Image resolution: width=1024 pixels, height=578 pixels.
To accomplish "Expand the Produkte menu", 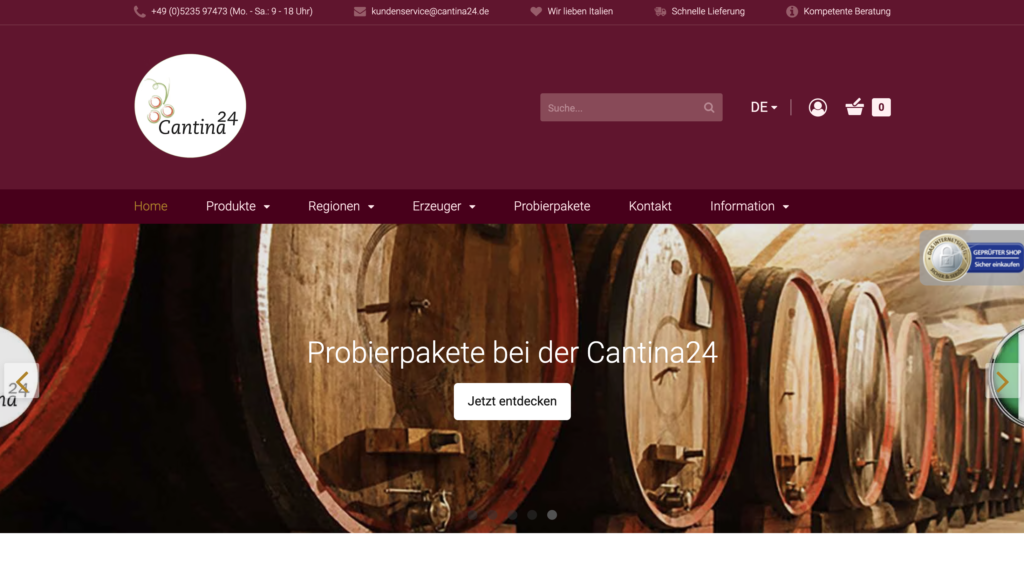I will coord(238,206).
